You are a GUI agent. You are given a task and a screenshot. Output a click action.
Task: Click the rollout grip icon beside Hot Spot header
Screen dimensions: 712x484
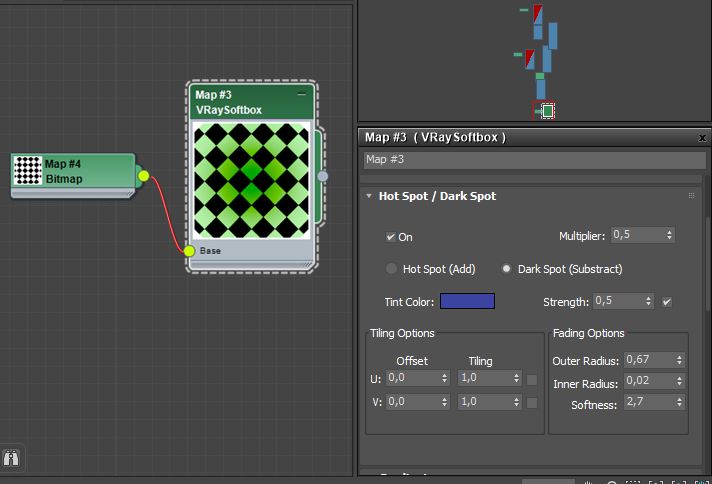[691, 196]
